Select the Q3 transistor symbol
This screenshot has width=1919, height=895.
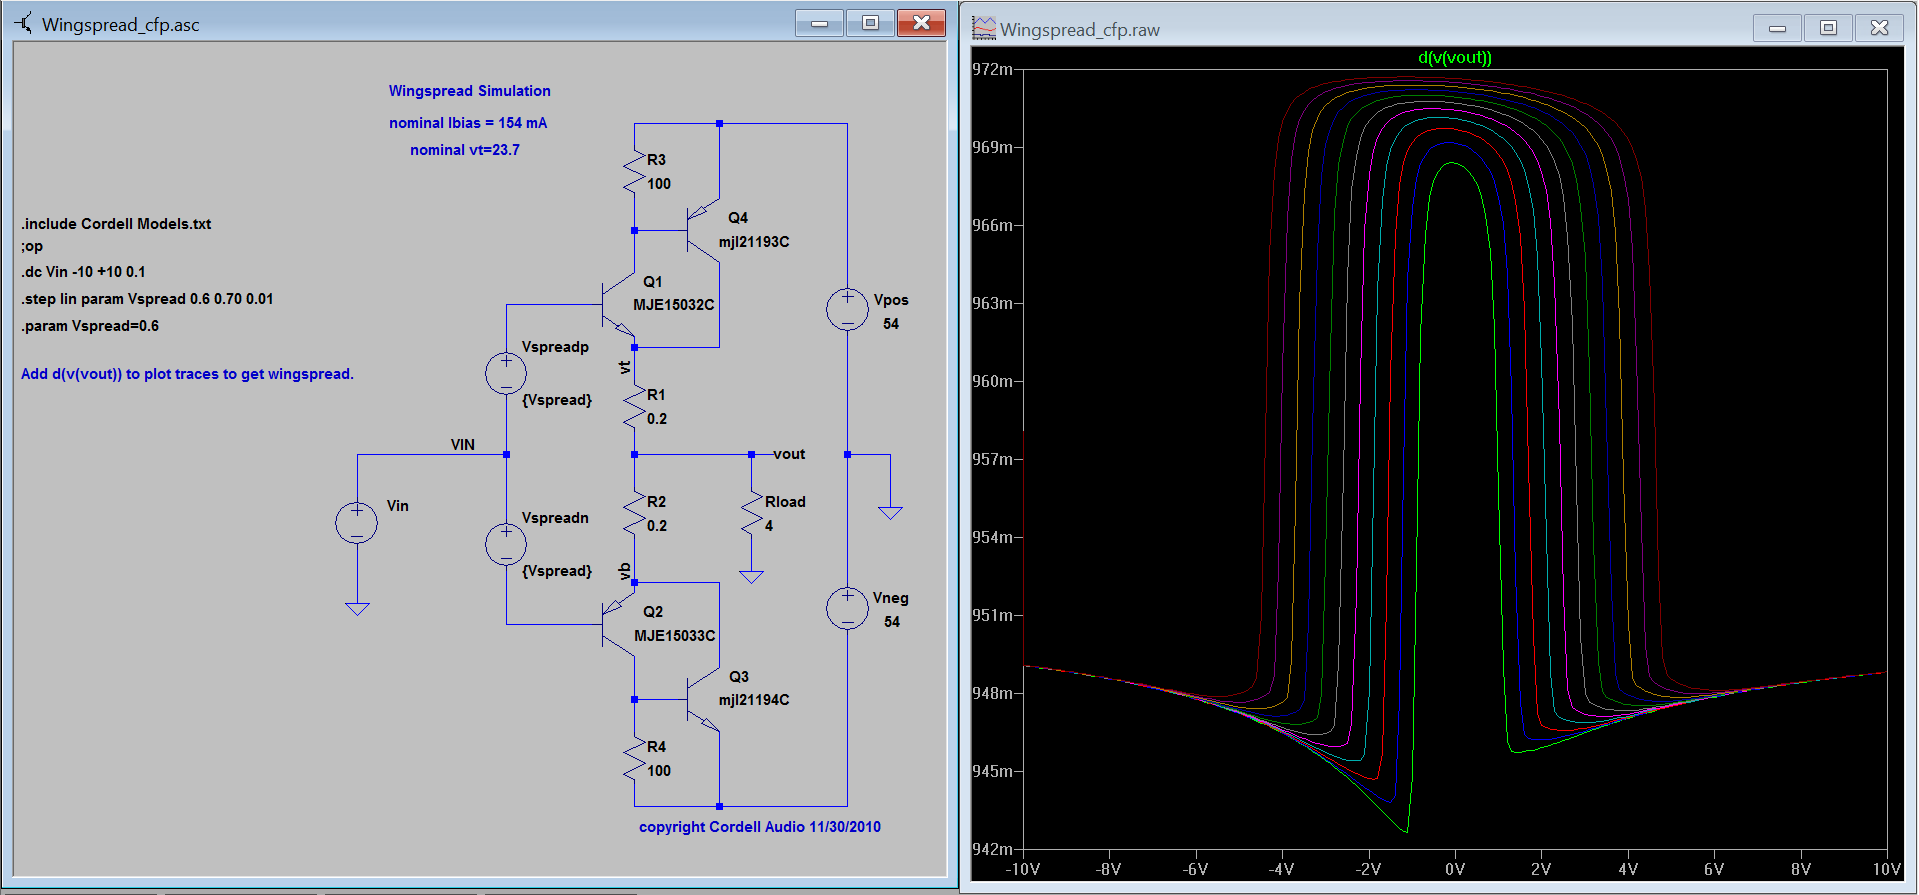703,700
